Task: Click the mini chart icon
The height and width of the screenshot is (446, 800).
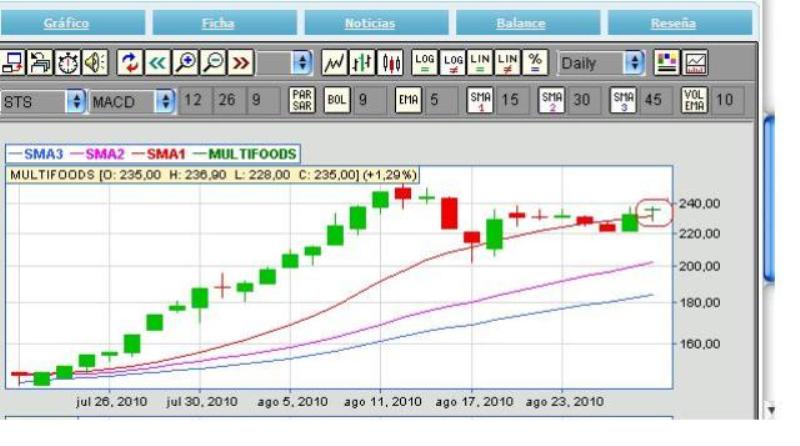Action: [696, 63]
